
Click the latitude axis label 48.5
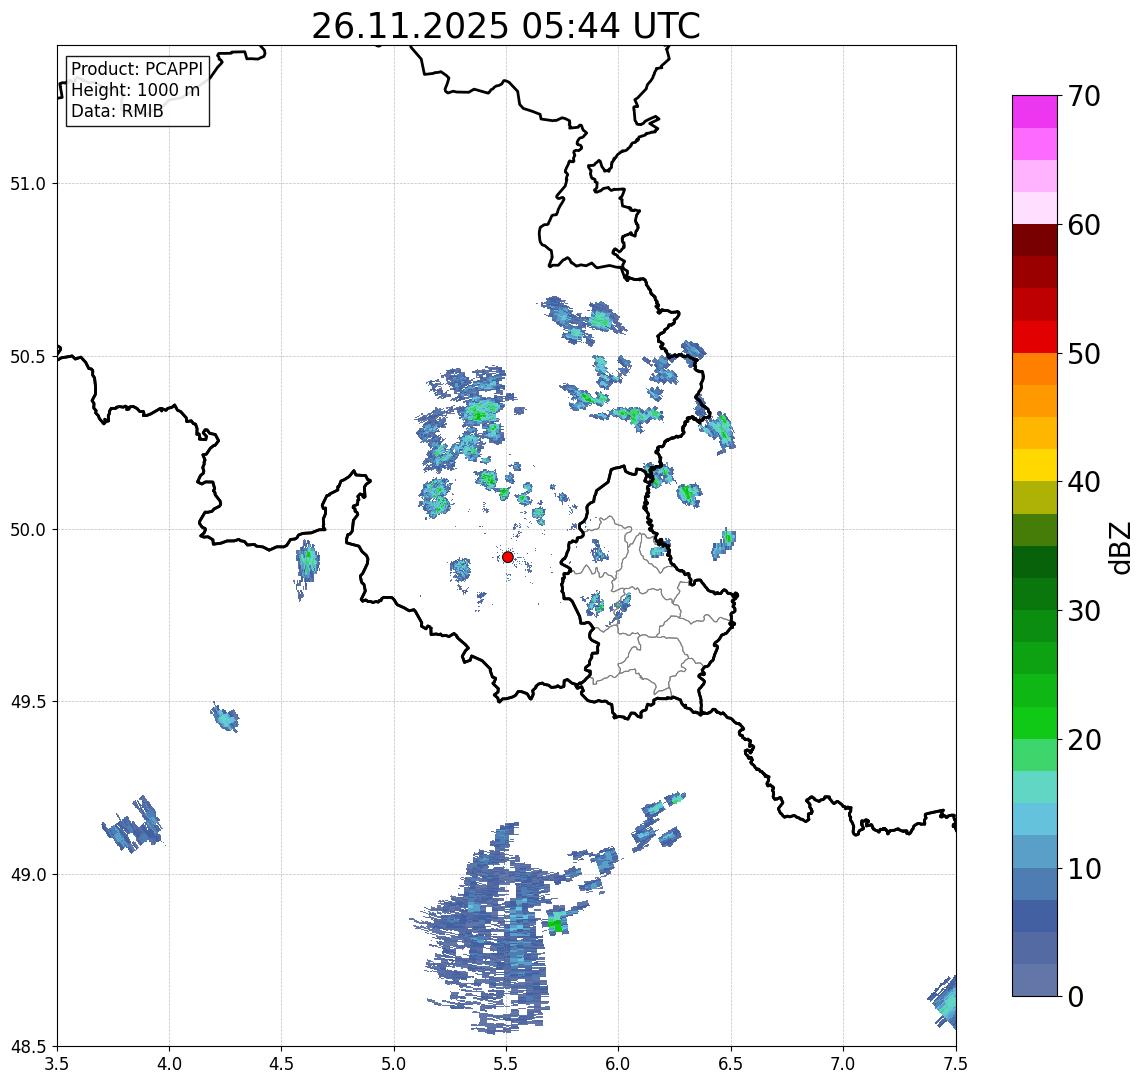click(28, 1047)
